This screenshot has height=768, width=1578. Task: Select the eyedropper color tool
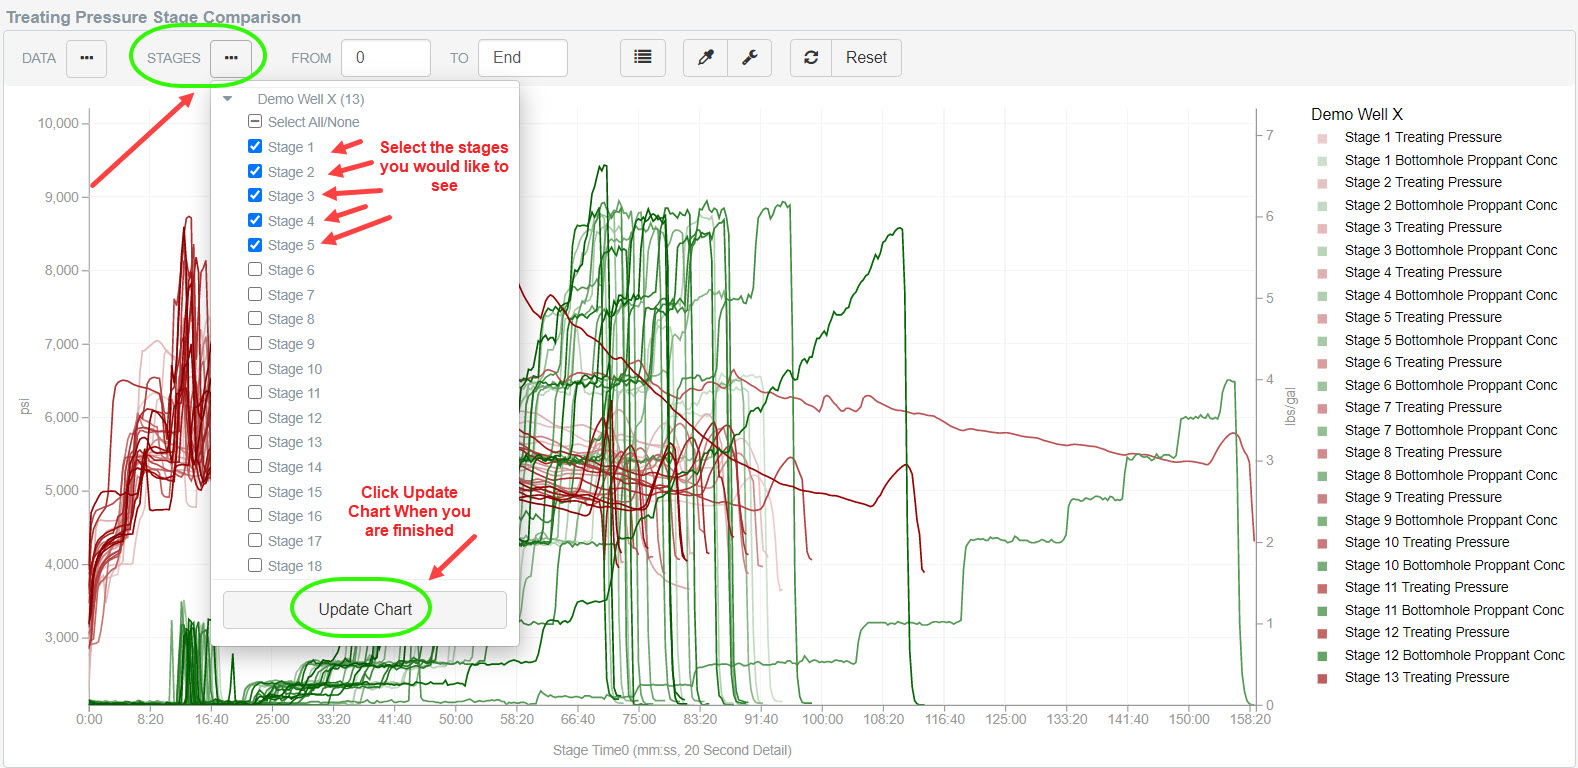(x=706, y=58)
